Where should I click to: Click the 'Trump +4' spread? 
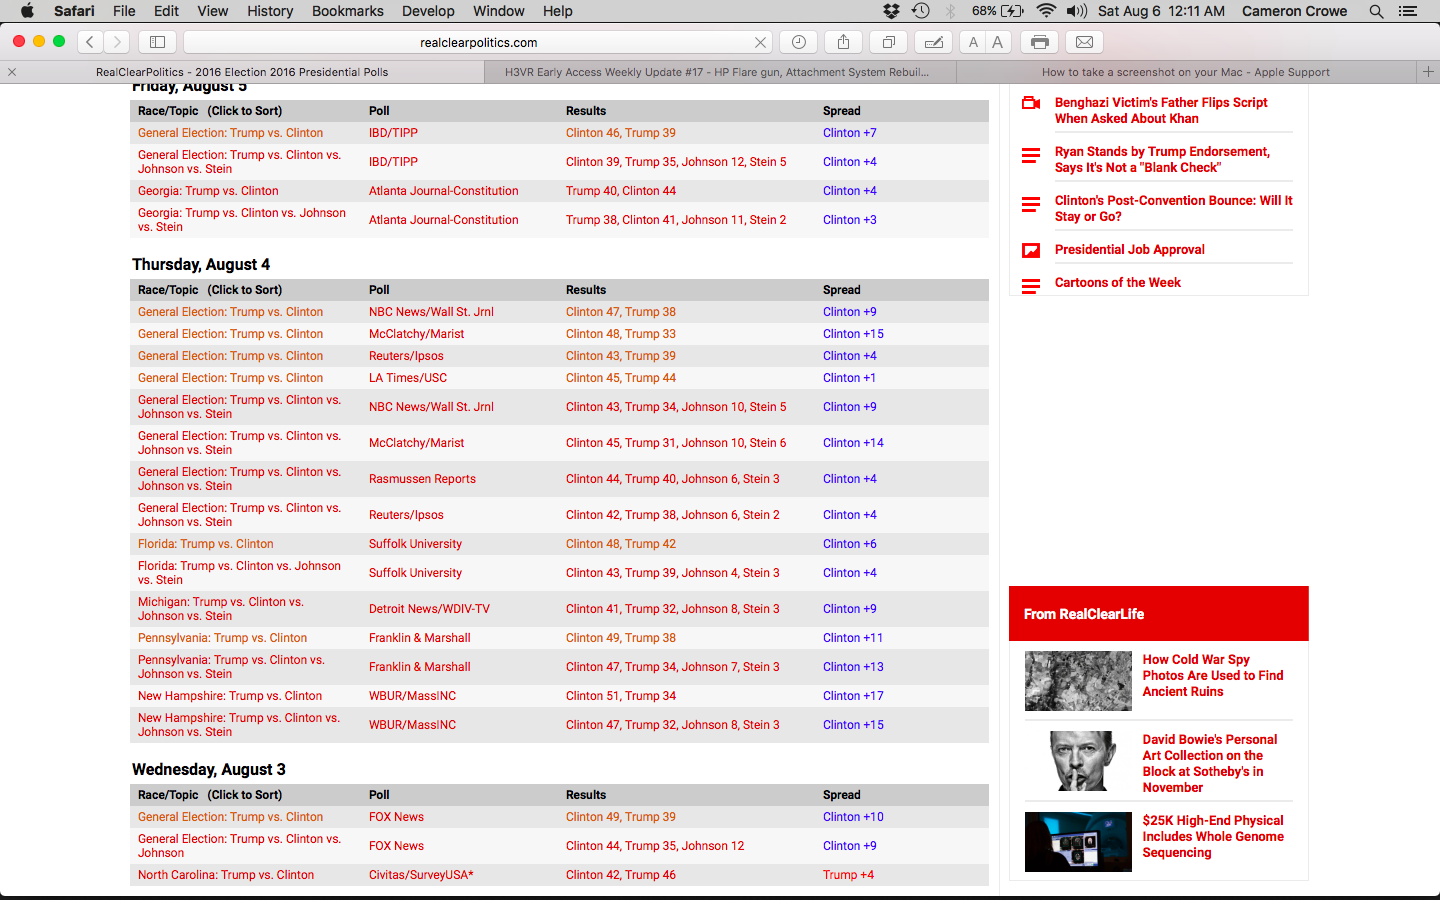pos(848,875)
